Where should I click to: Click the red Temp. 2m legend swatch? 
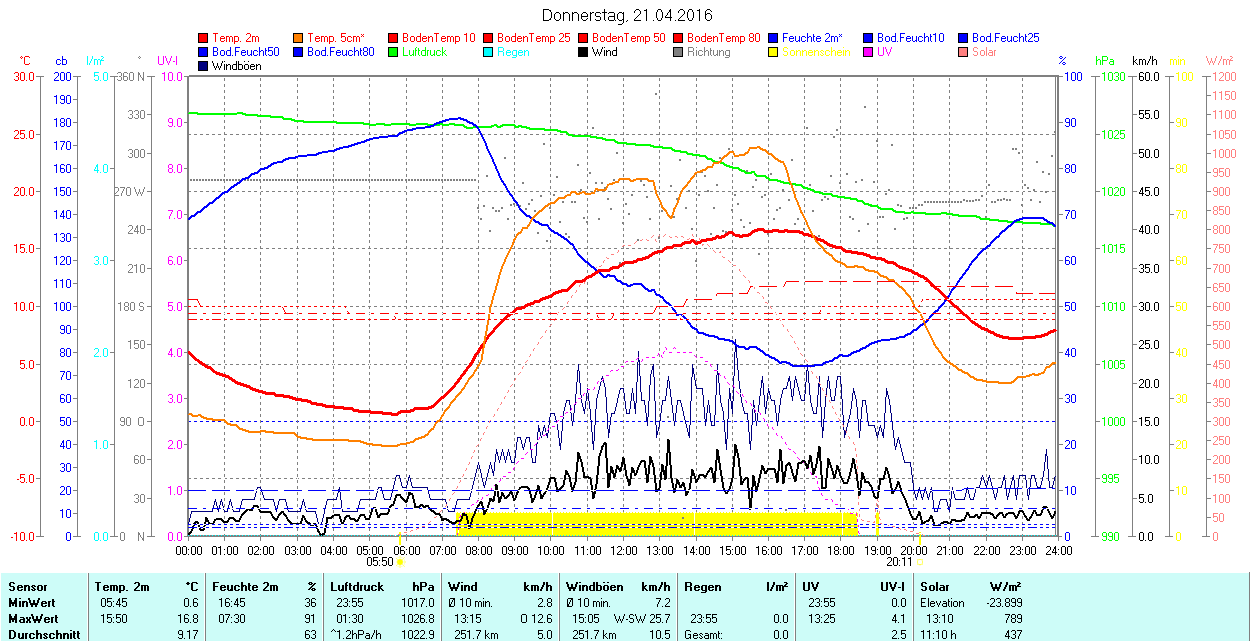click(x=204, y=38)
